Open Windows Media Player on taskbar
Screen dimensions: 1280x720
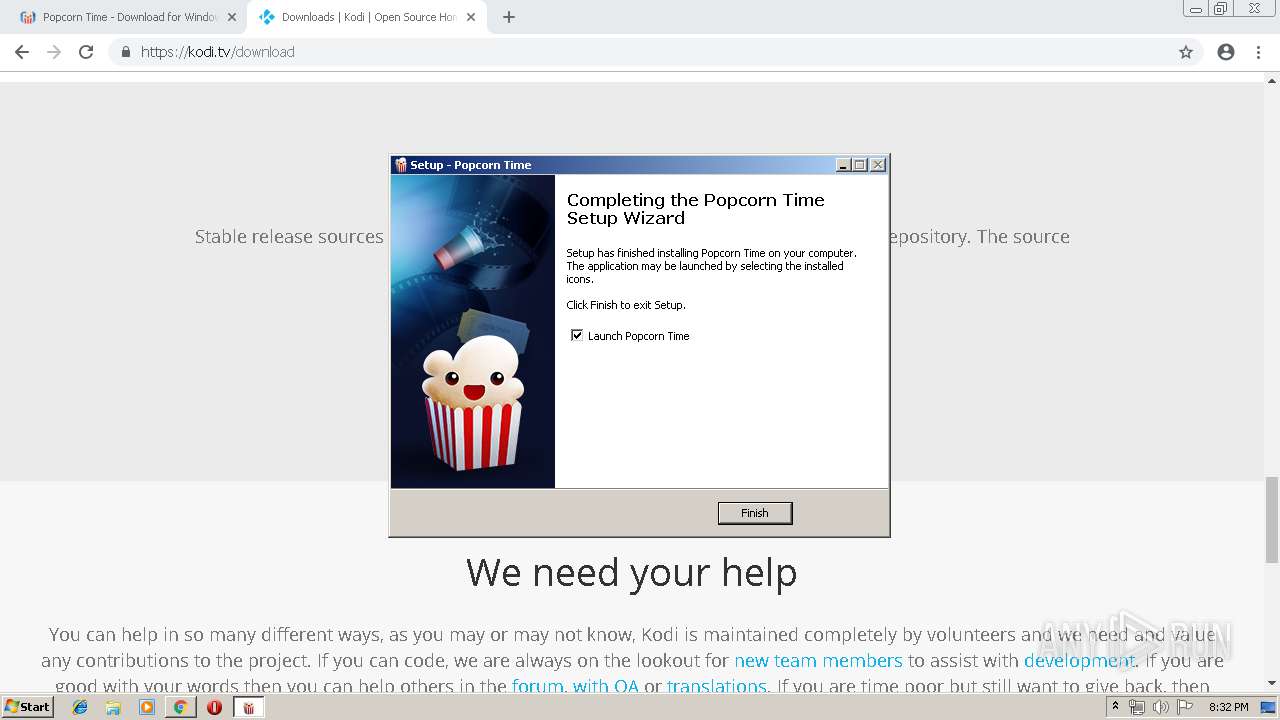(147, 707)
